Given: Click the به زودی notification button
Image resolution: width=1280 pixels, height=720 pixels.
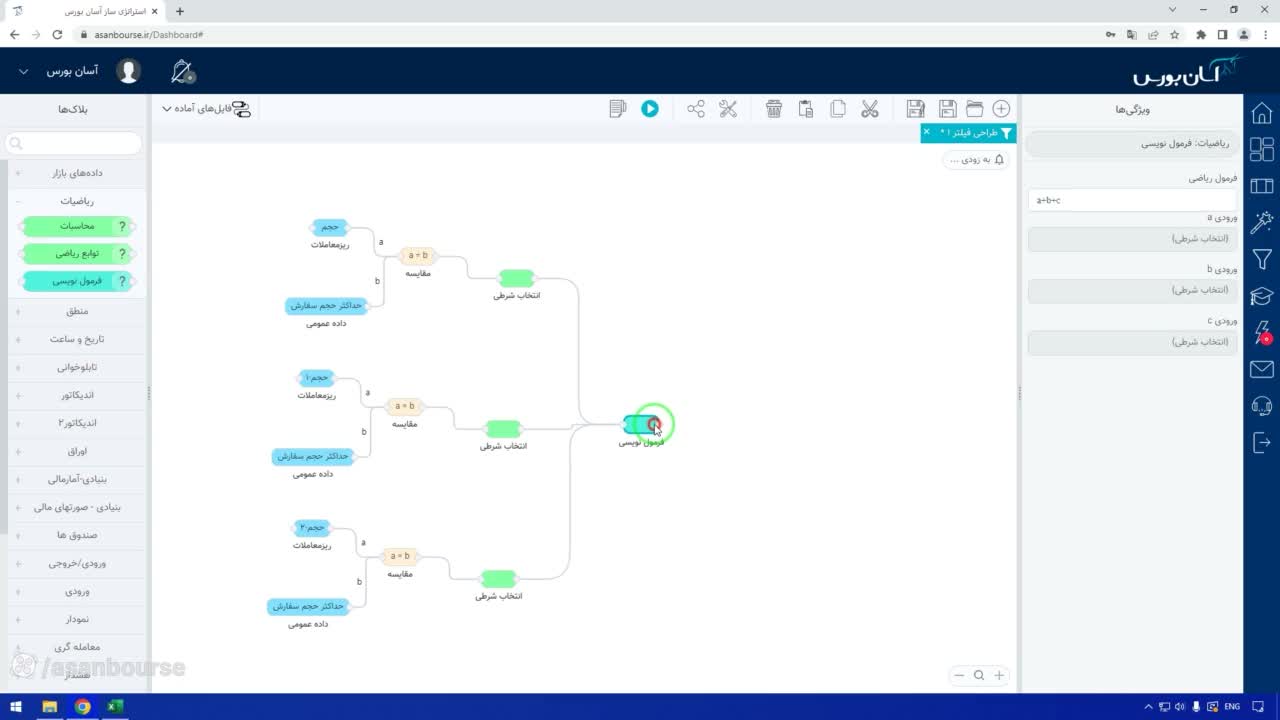Looking at the screenshot, I should pyautogui.click(x=976, y=160).
